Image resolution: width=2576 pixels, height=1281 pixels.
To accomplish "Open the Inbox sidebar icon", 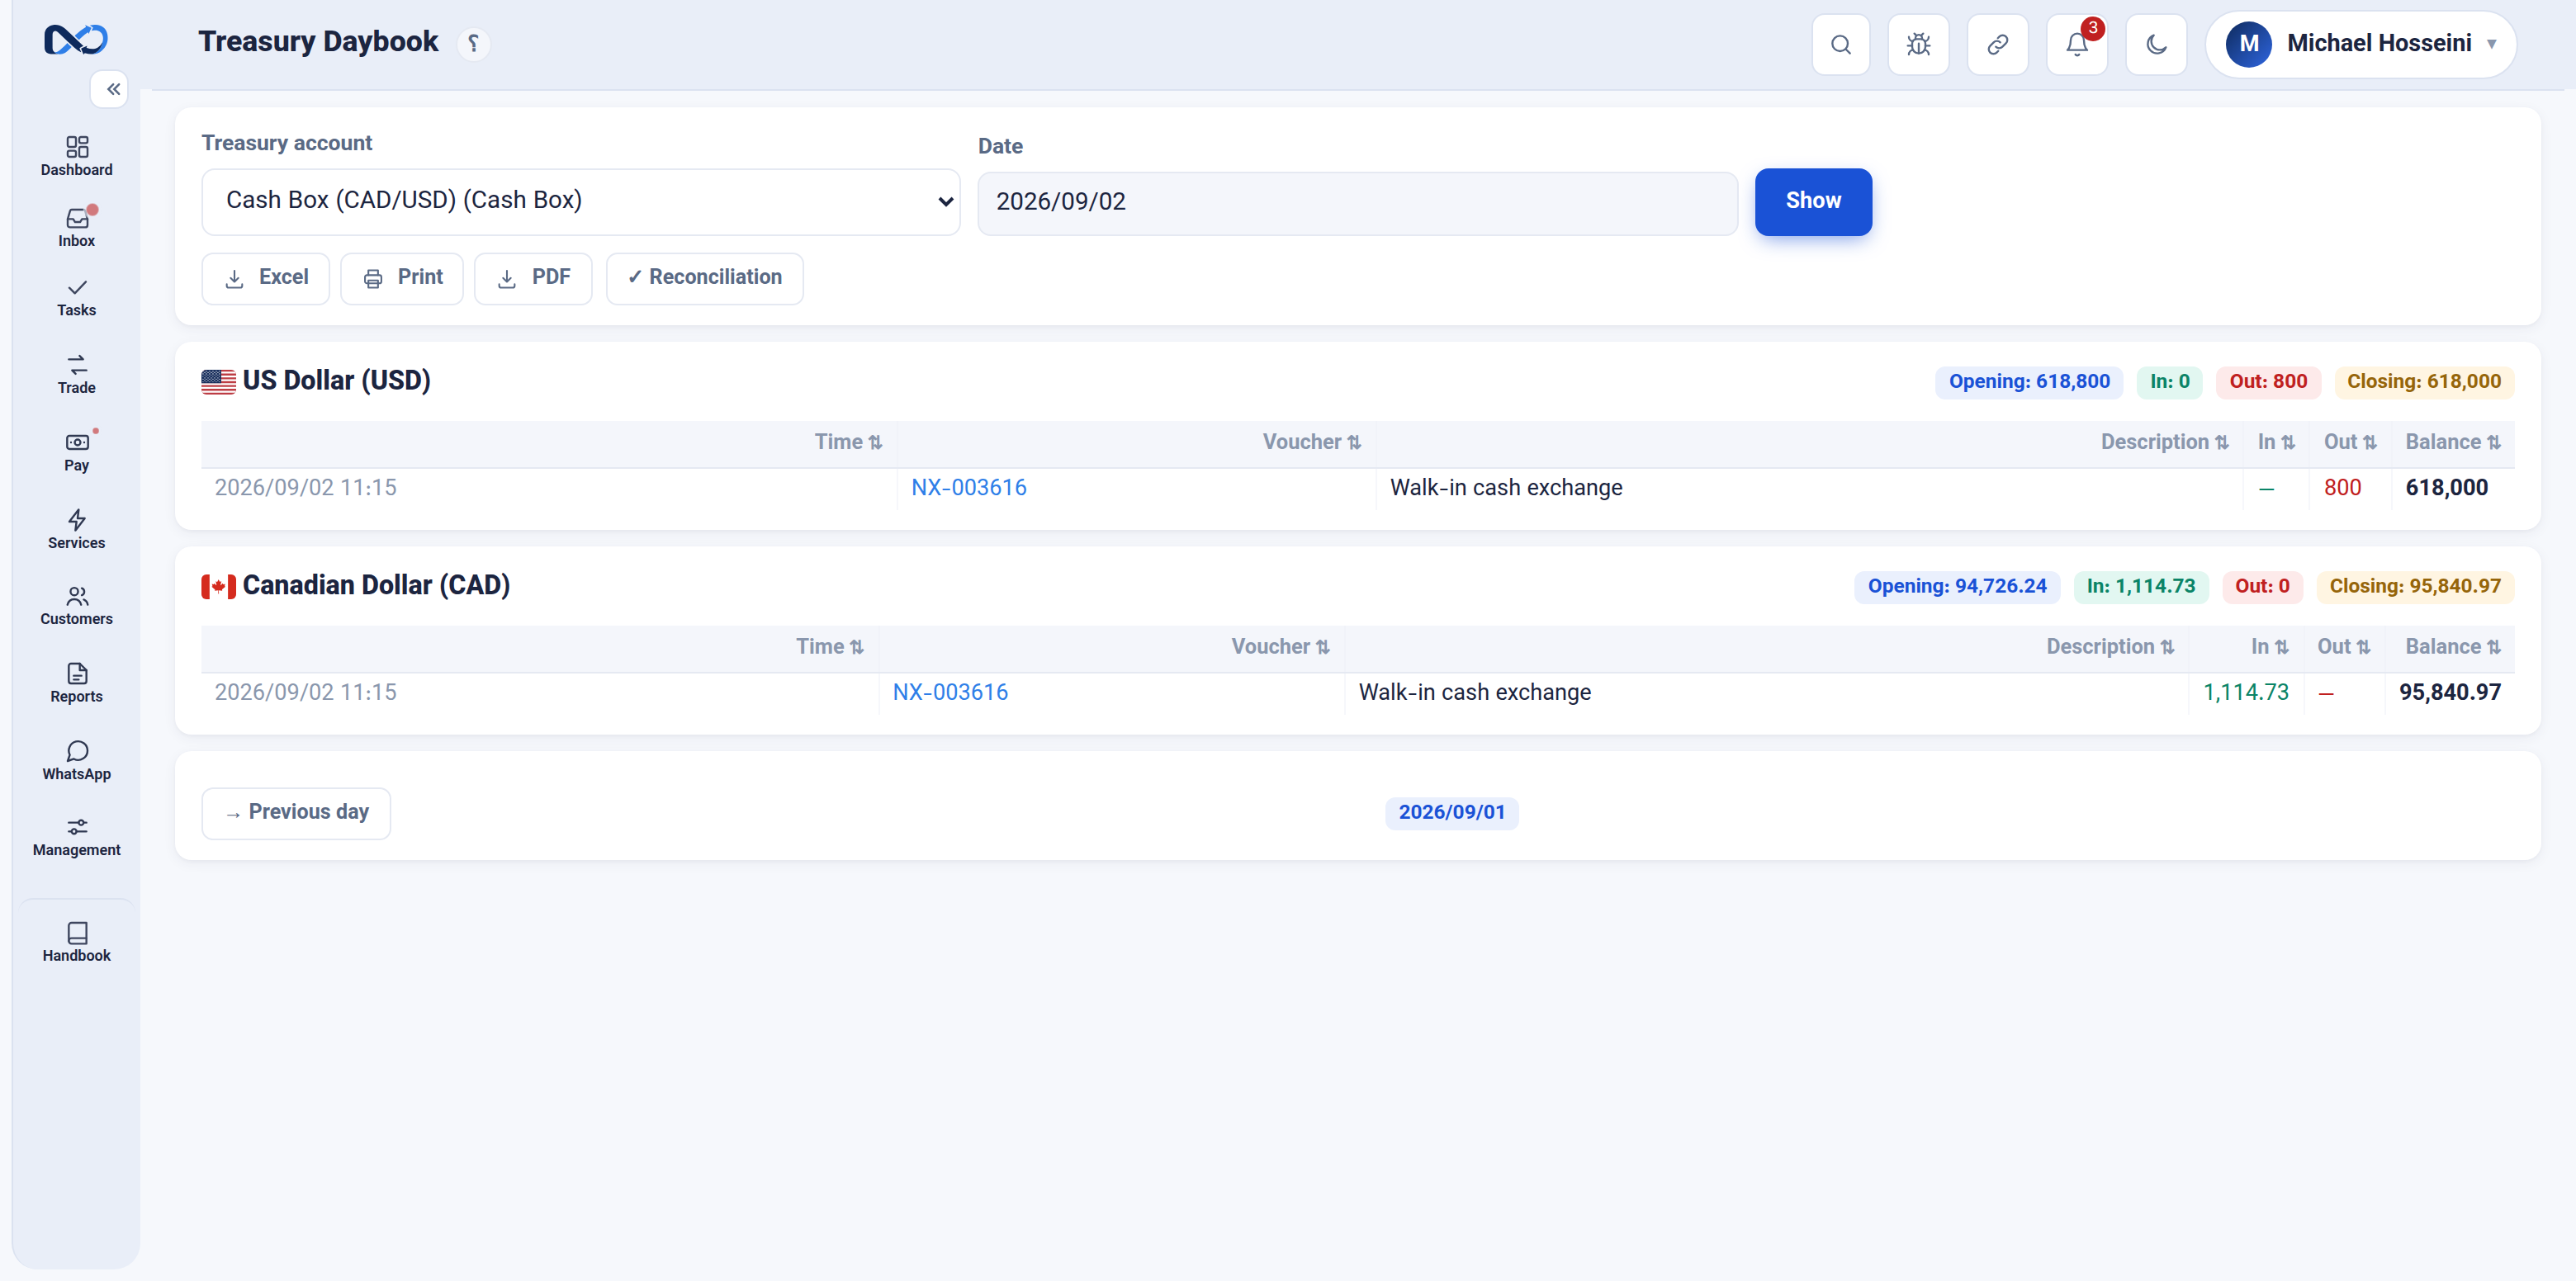I will 76,228.
